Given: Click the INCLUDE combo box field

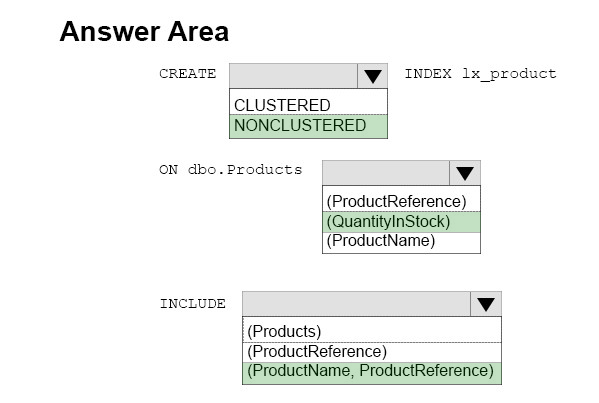Looking at the screenshot, I should pos(356,304).
